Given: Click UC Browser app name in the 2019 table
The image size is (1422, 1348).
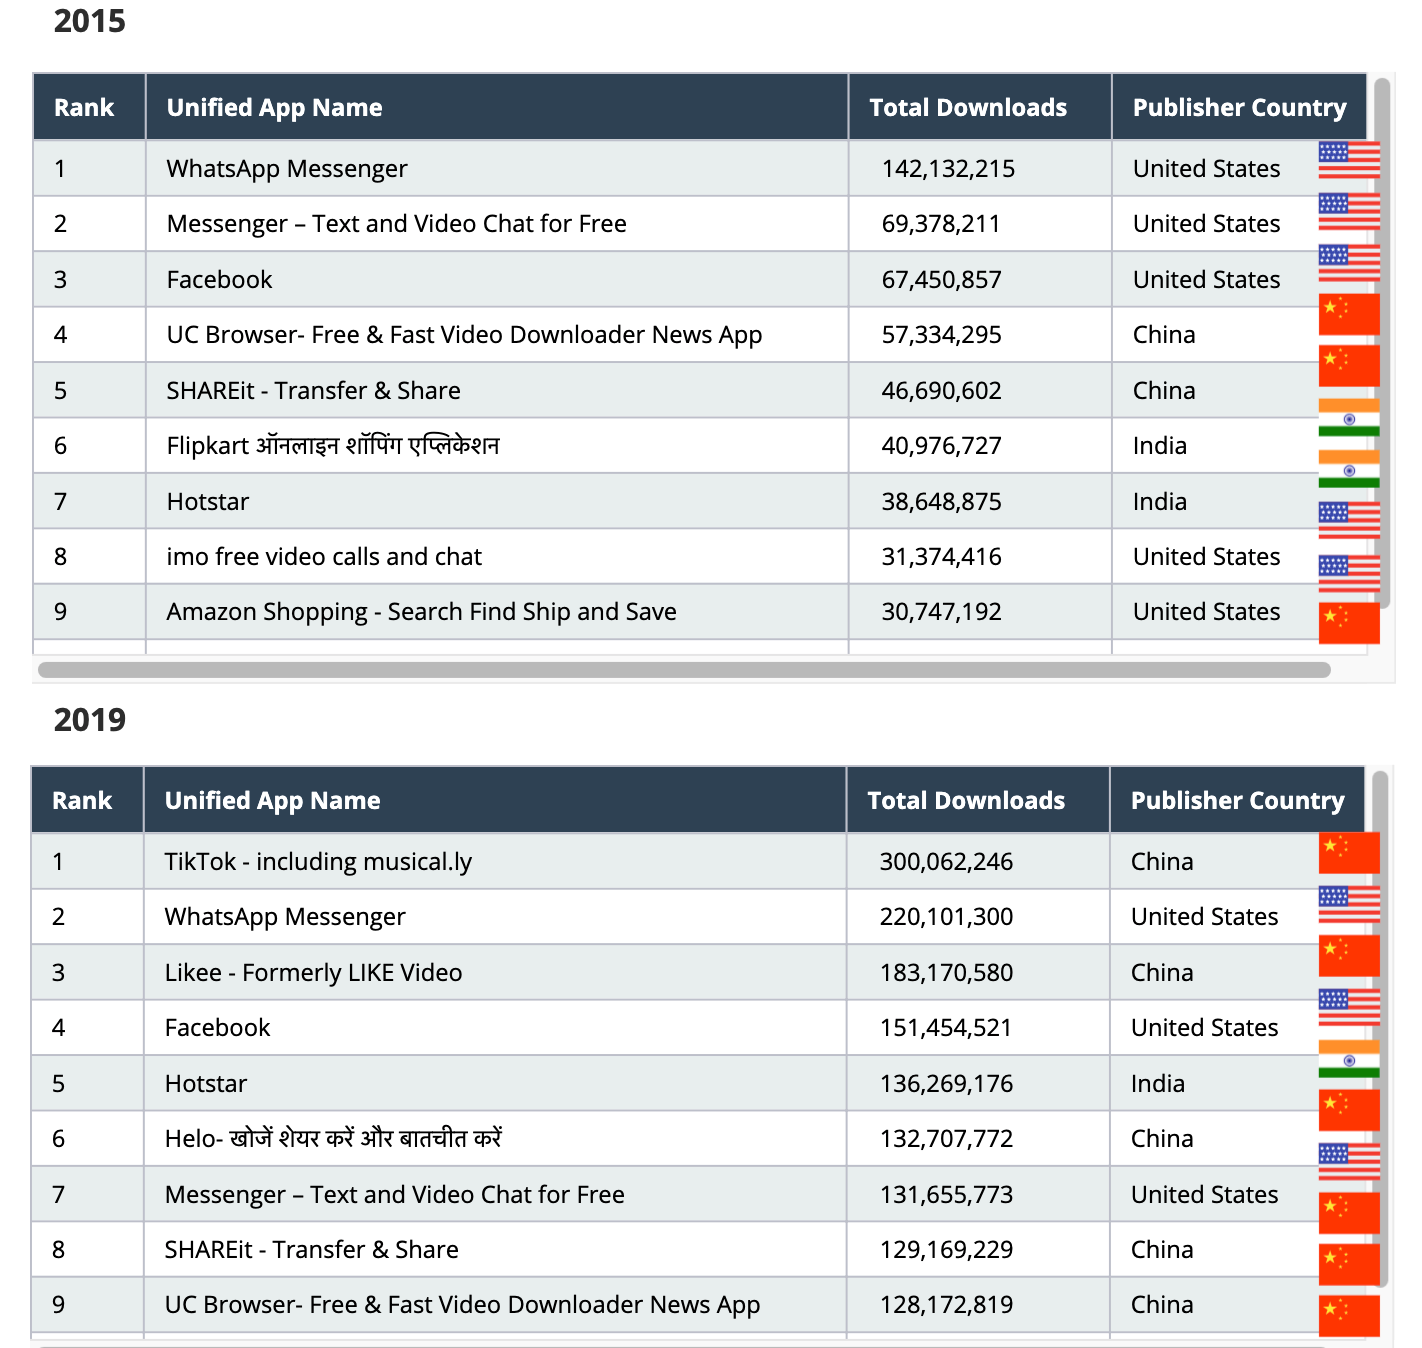Looking at the screenshot, I should click(462, 1305).
